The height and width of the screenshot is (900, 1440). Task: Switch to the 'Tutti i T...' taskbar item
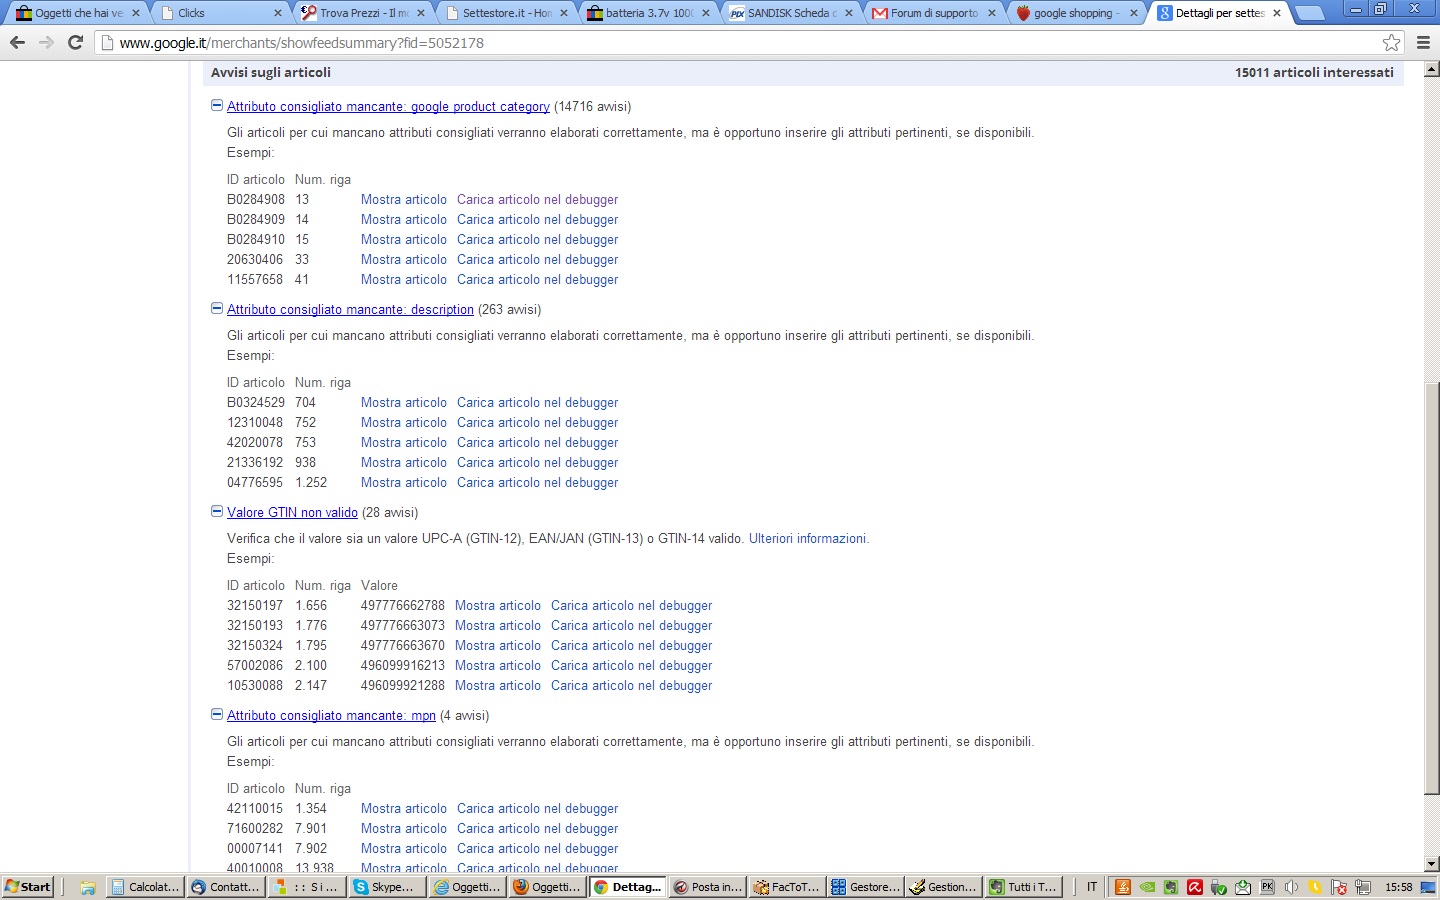1023,887
